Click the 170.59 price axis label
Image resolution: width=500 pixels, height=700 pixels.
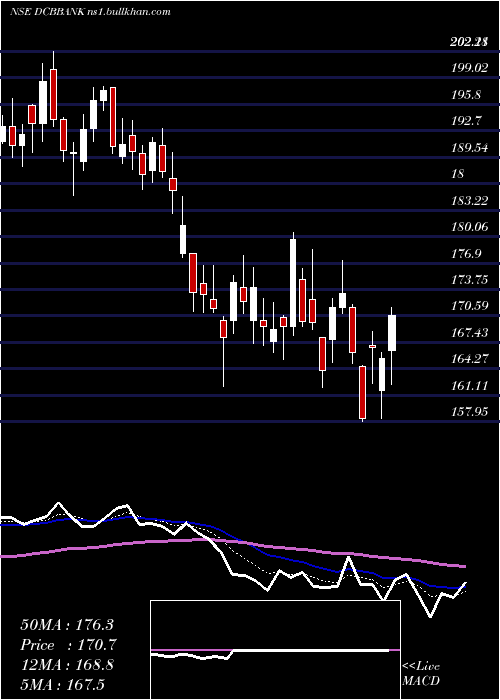(470, 306)
